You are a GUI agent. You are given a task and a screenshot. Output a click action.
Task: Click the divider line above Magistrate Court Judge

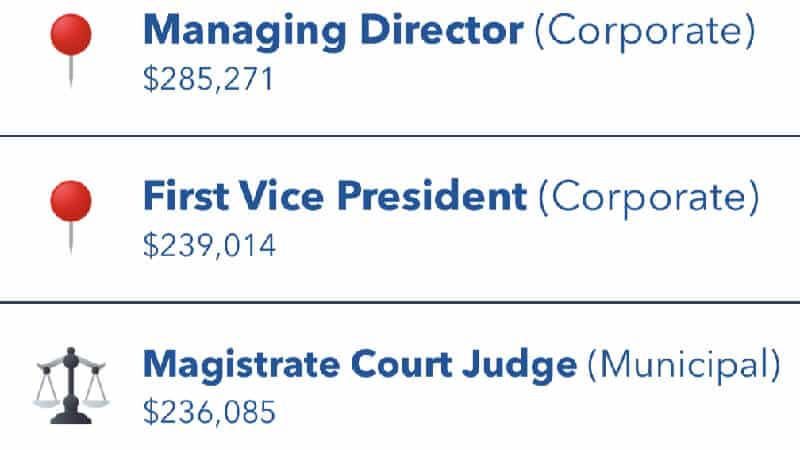pos(400,301)
